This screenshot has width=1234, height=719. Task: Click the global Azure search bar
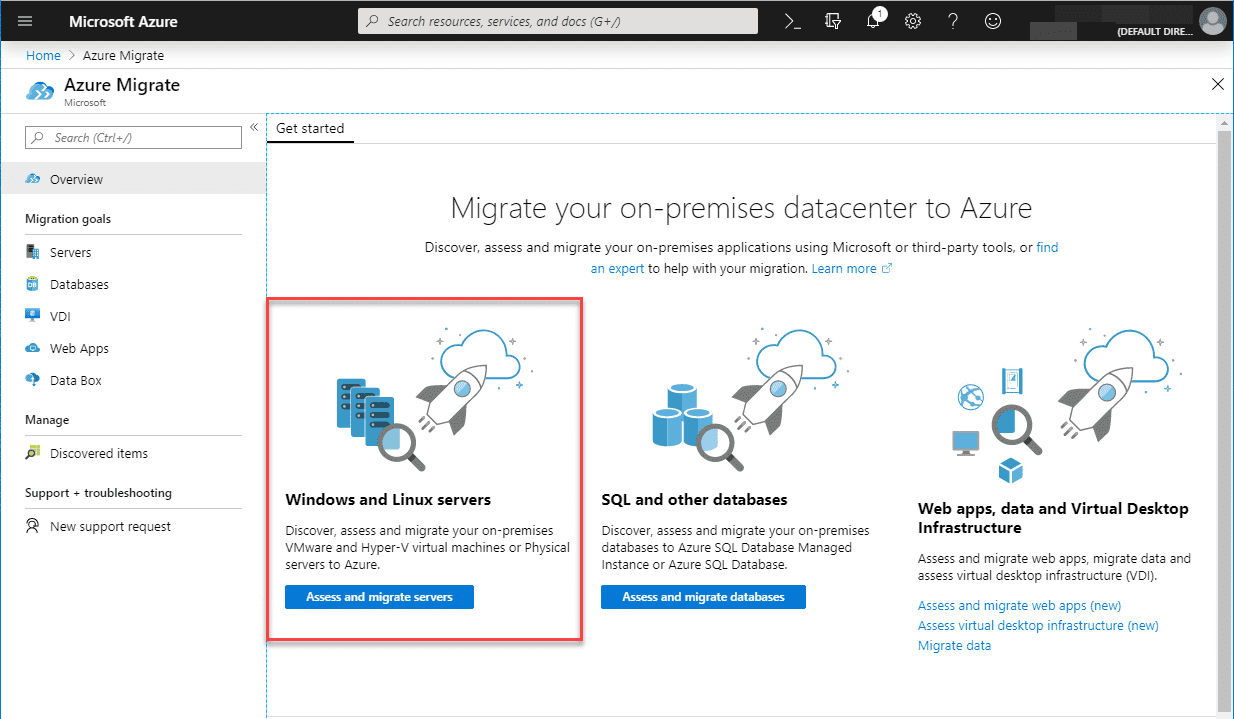click(x=557, y=20)
